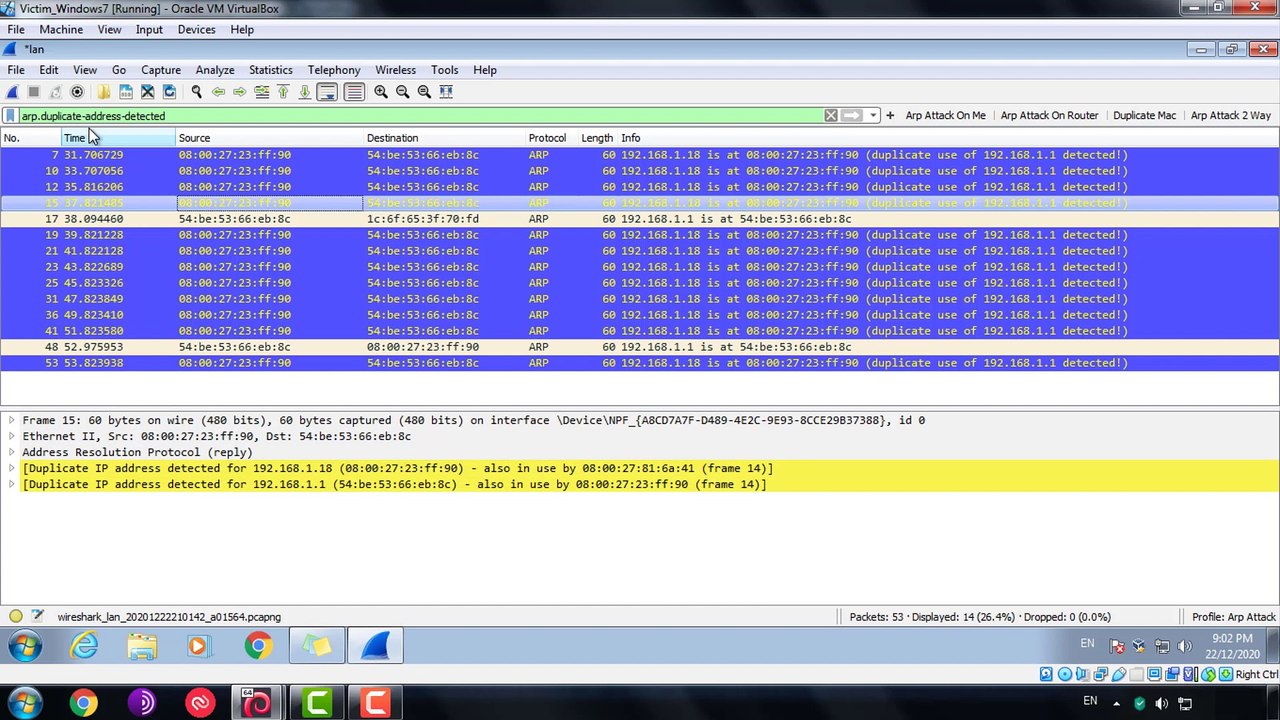
Task: Open display filter history dropdown
Action: [x=873, y=116]
